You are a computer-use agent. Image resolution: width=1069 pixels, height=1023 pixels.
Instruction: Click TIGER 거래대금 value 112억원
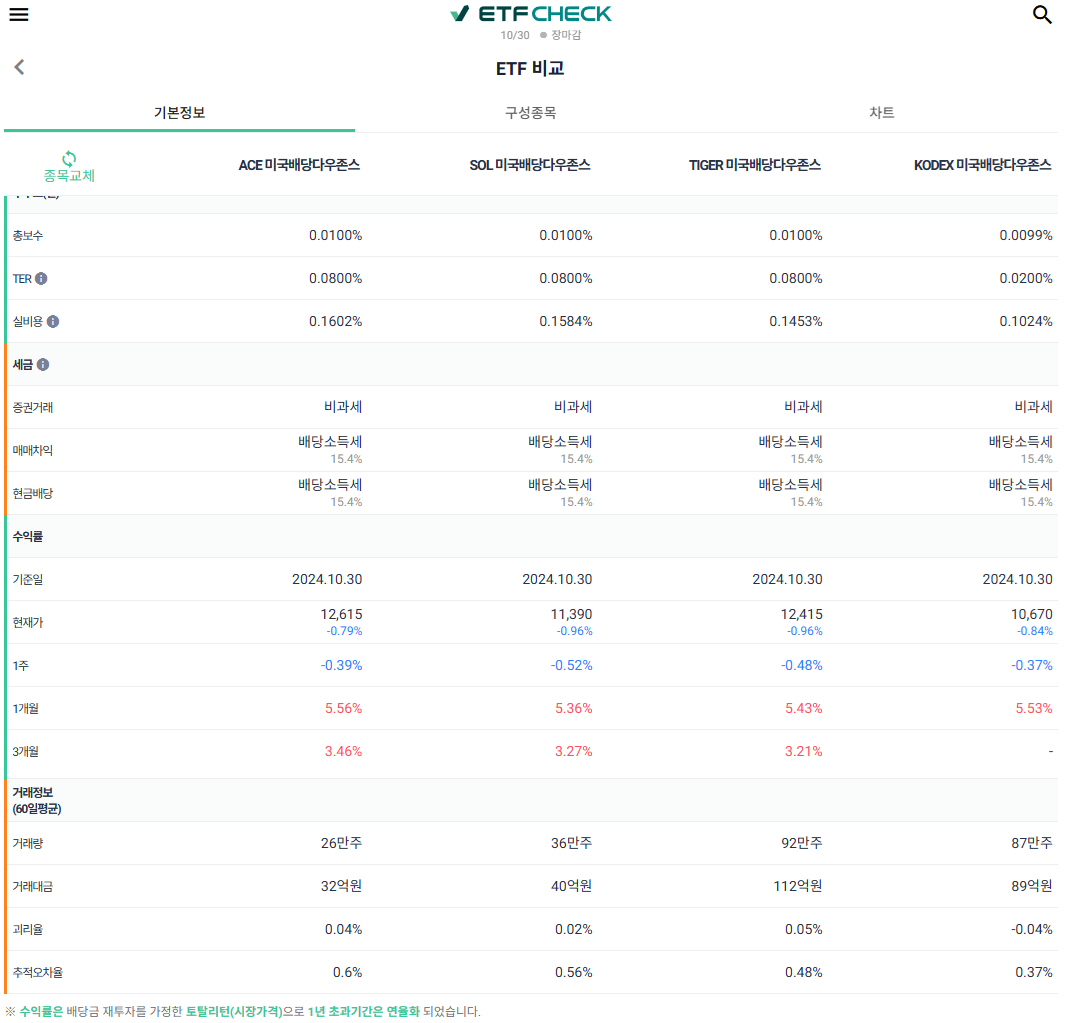798,886
